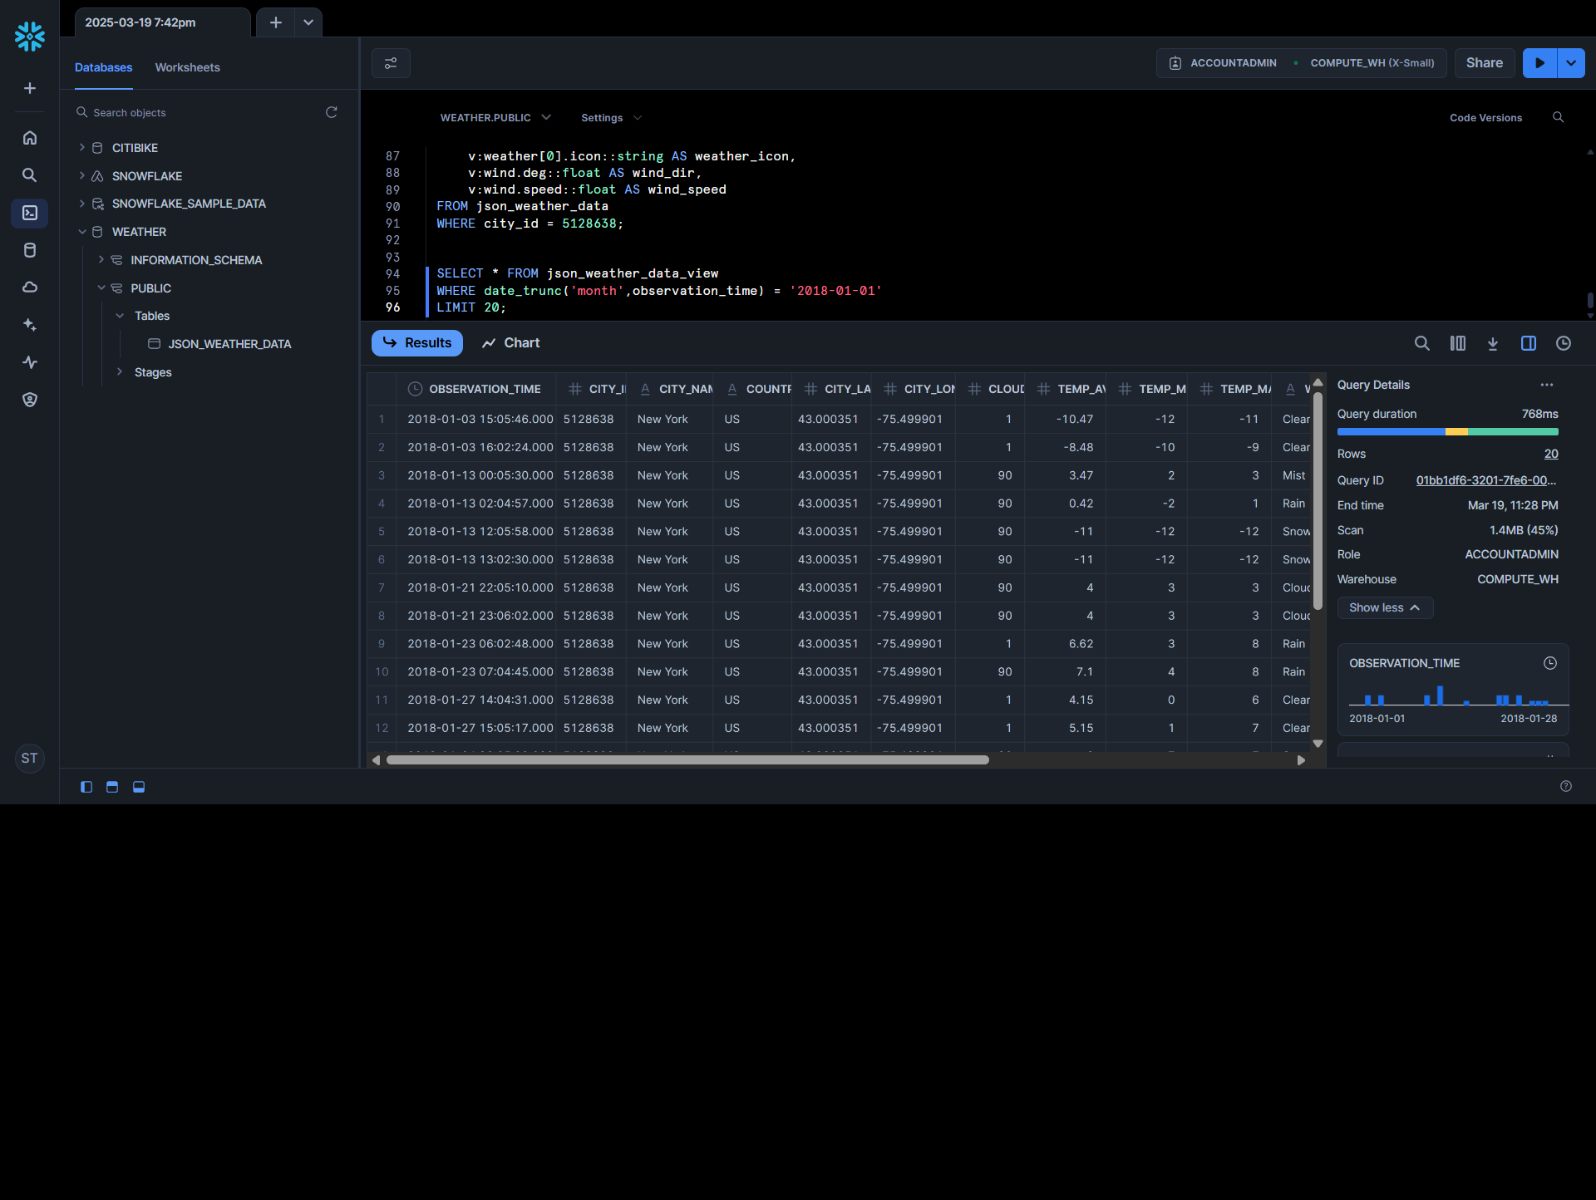Viewport: 1596px width, 1200px height.
Task: Switch to the Worksheets tab
Action: [x=187, y=68]
